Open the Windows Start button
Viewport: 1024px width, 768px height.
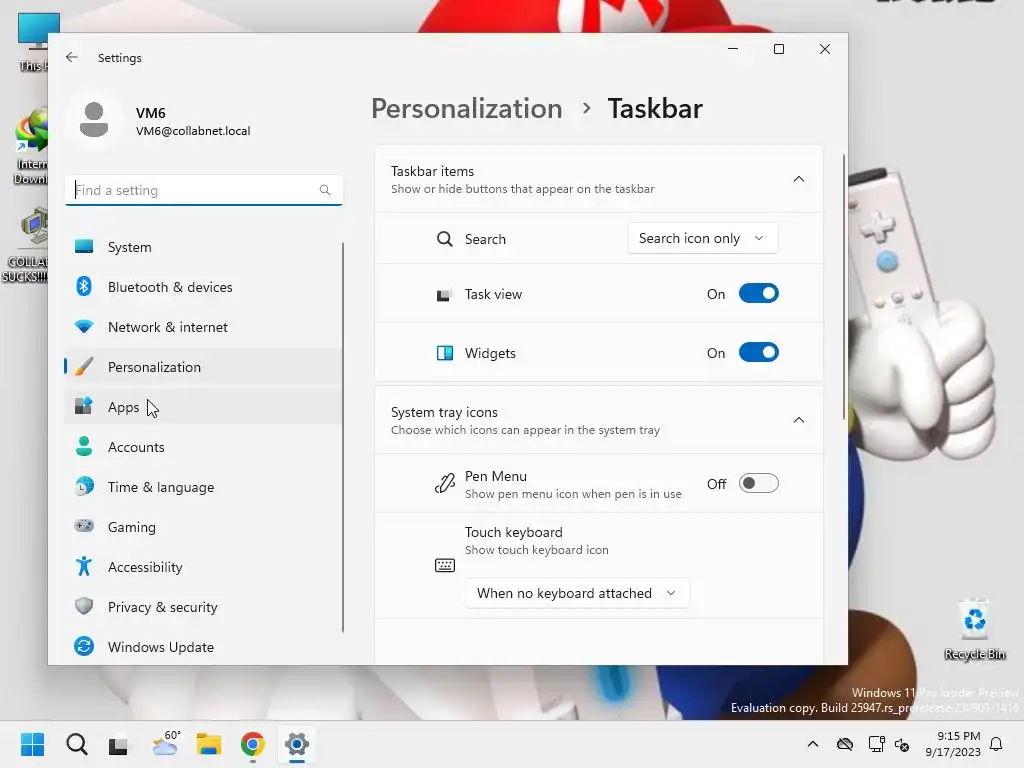32,744
